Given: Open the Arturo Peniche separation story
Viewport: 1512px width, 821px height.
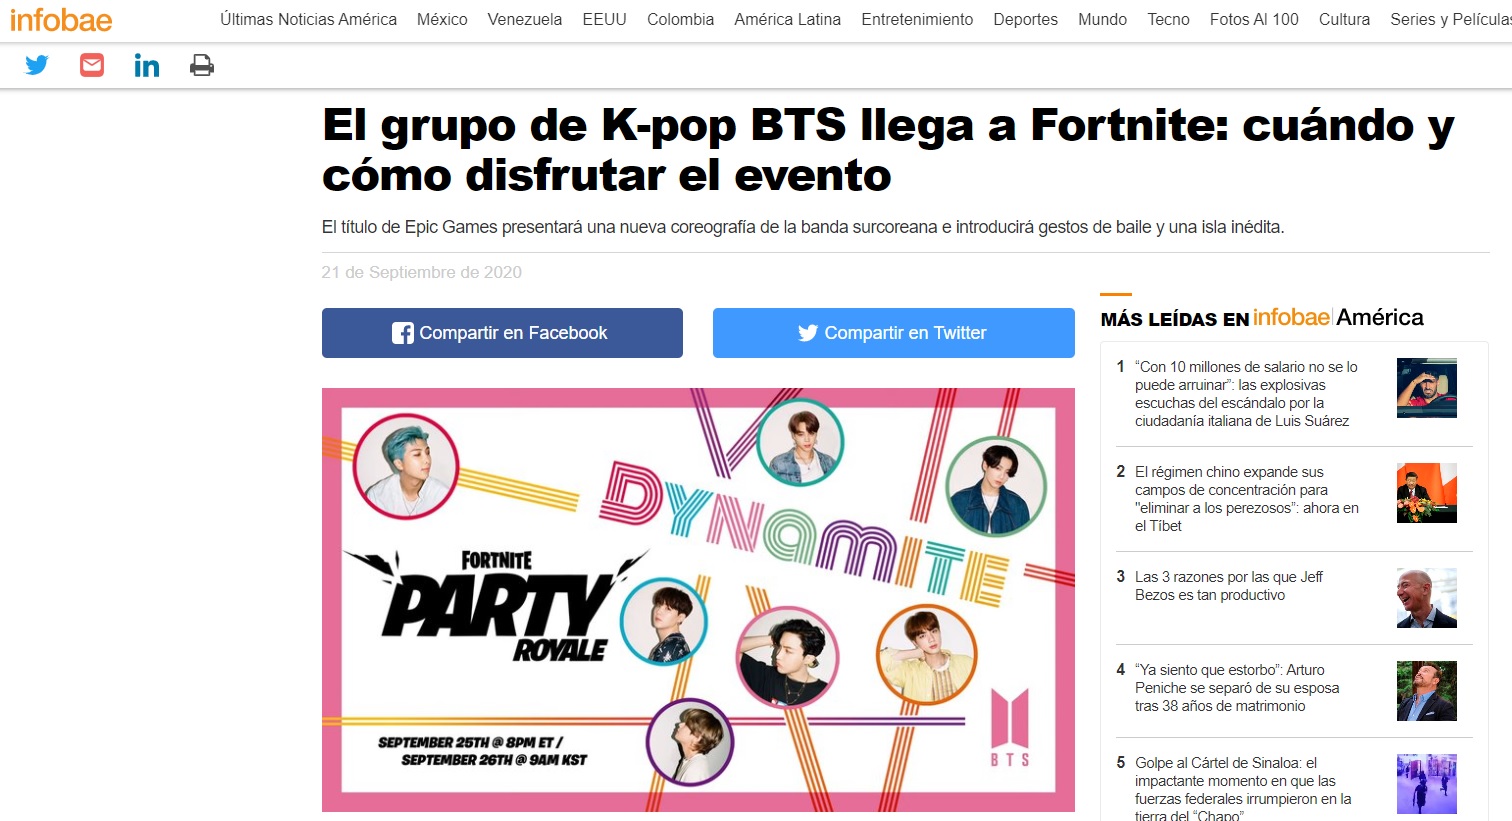Looking at the screenshot, I should pyautogui.click(x=1237, y=688).
